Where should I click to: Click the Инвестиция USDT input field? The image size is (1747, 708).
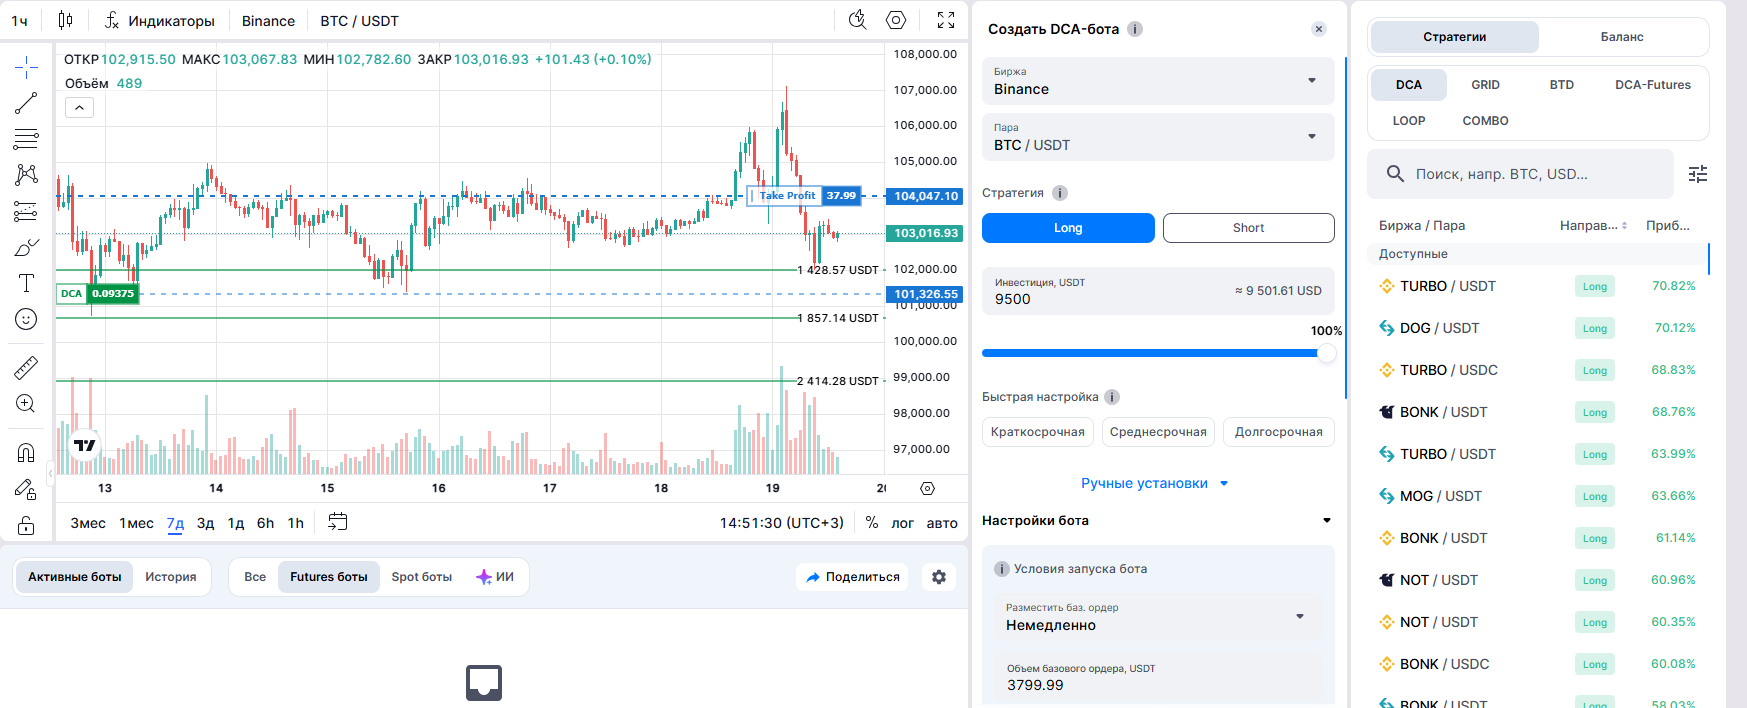click(1158, 291)
